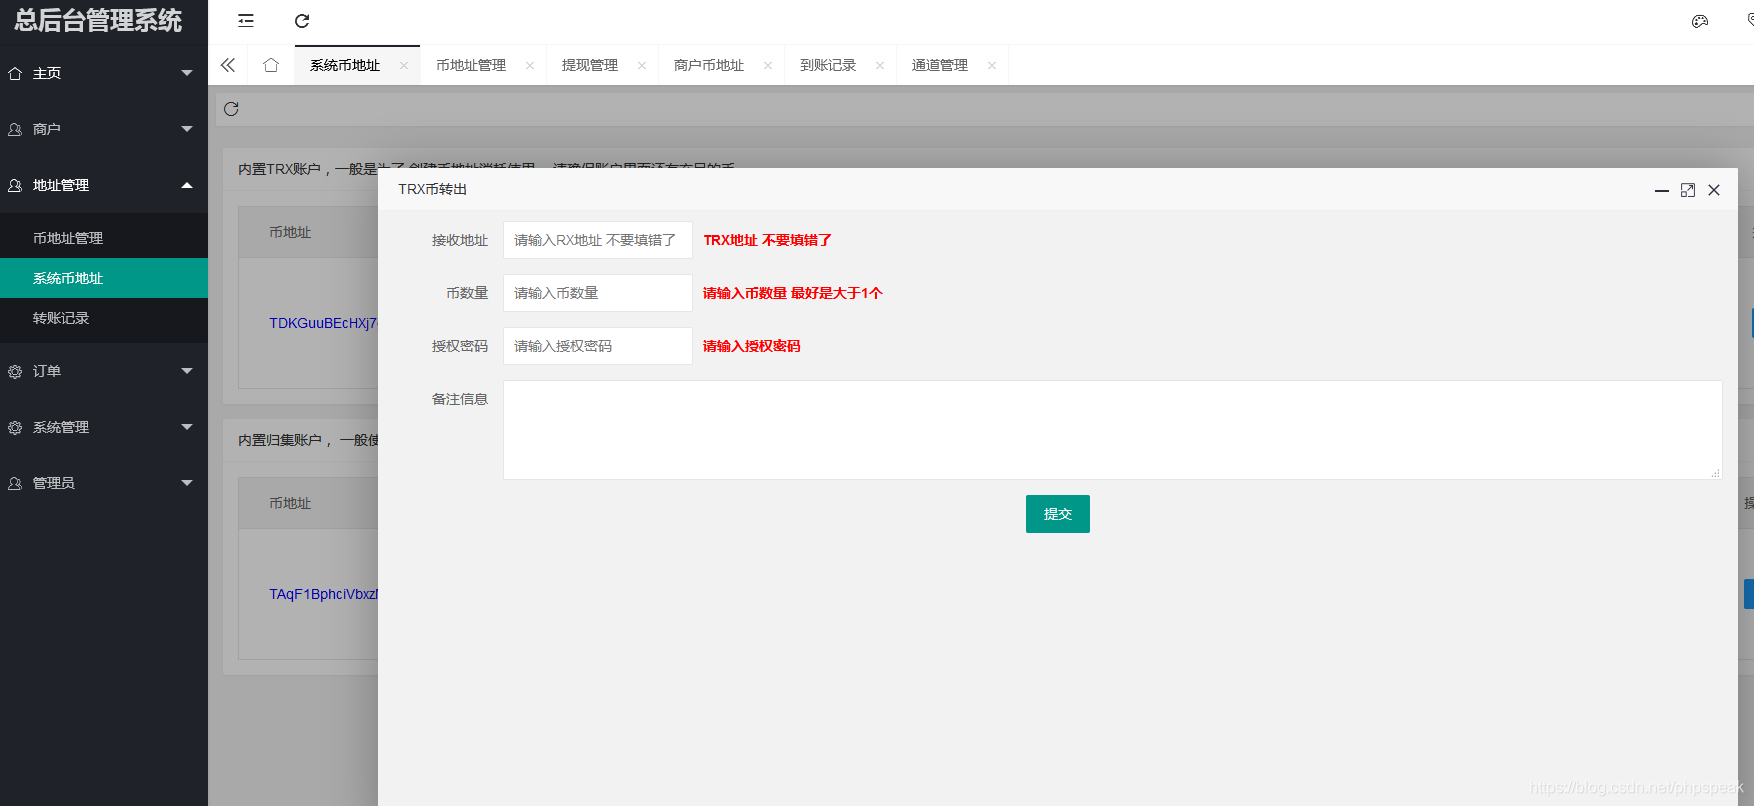Open the TAqF1BphciVbxz address link
This screenshot has height=806, width=1754.
(x=323, y=594)
